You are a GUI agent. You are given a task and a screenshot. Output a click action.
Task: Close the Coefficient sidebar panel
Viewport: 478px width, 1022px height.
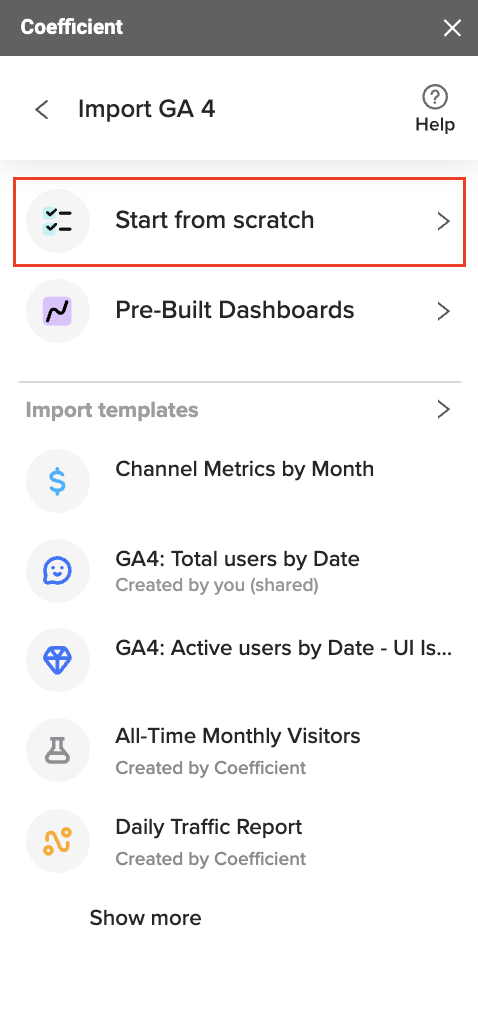(x=452, y=27)
